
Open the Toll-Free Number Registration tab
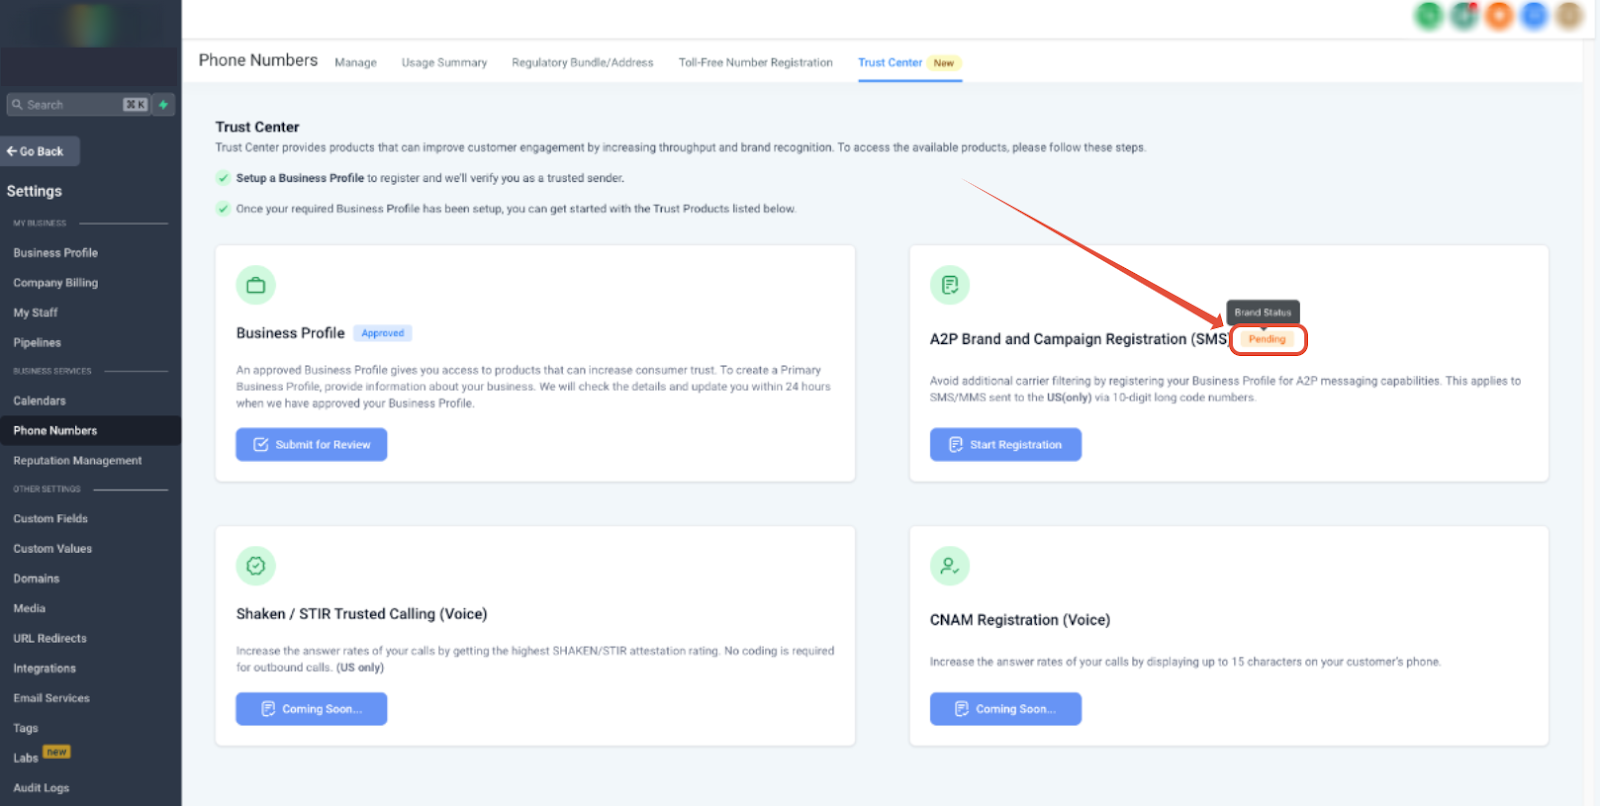755,62
